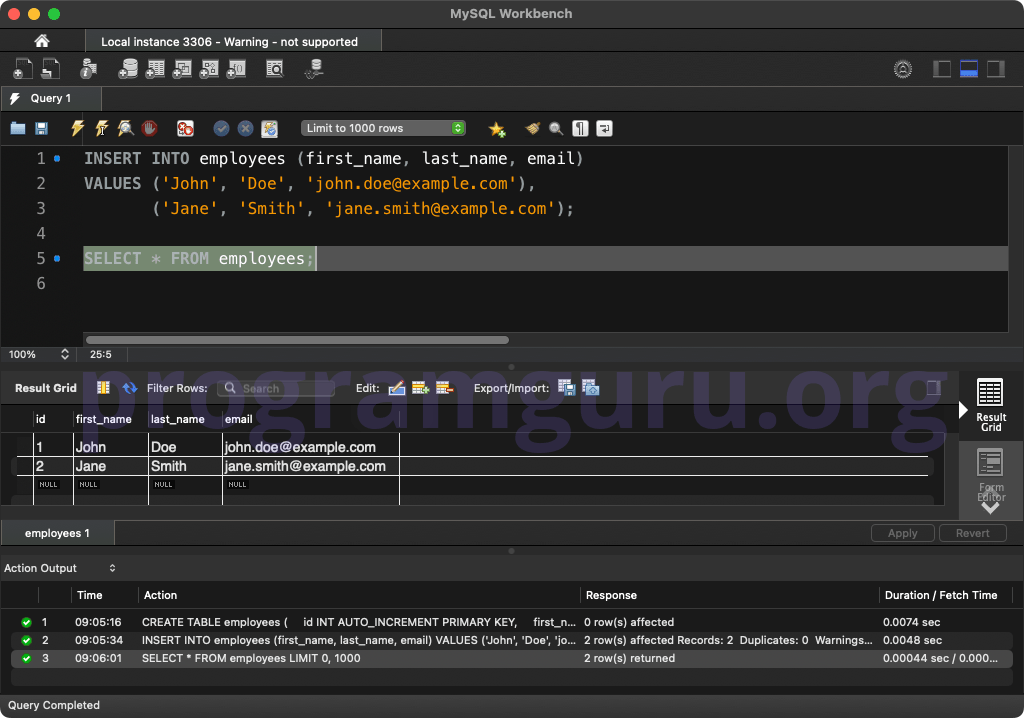The image size is (1024, 718).
Task: Click the Apply button
Action: [x=903, y=533]
